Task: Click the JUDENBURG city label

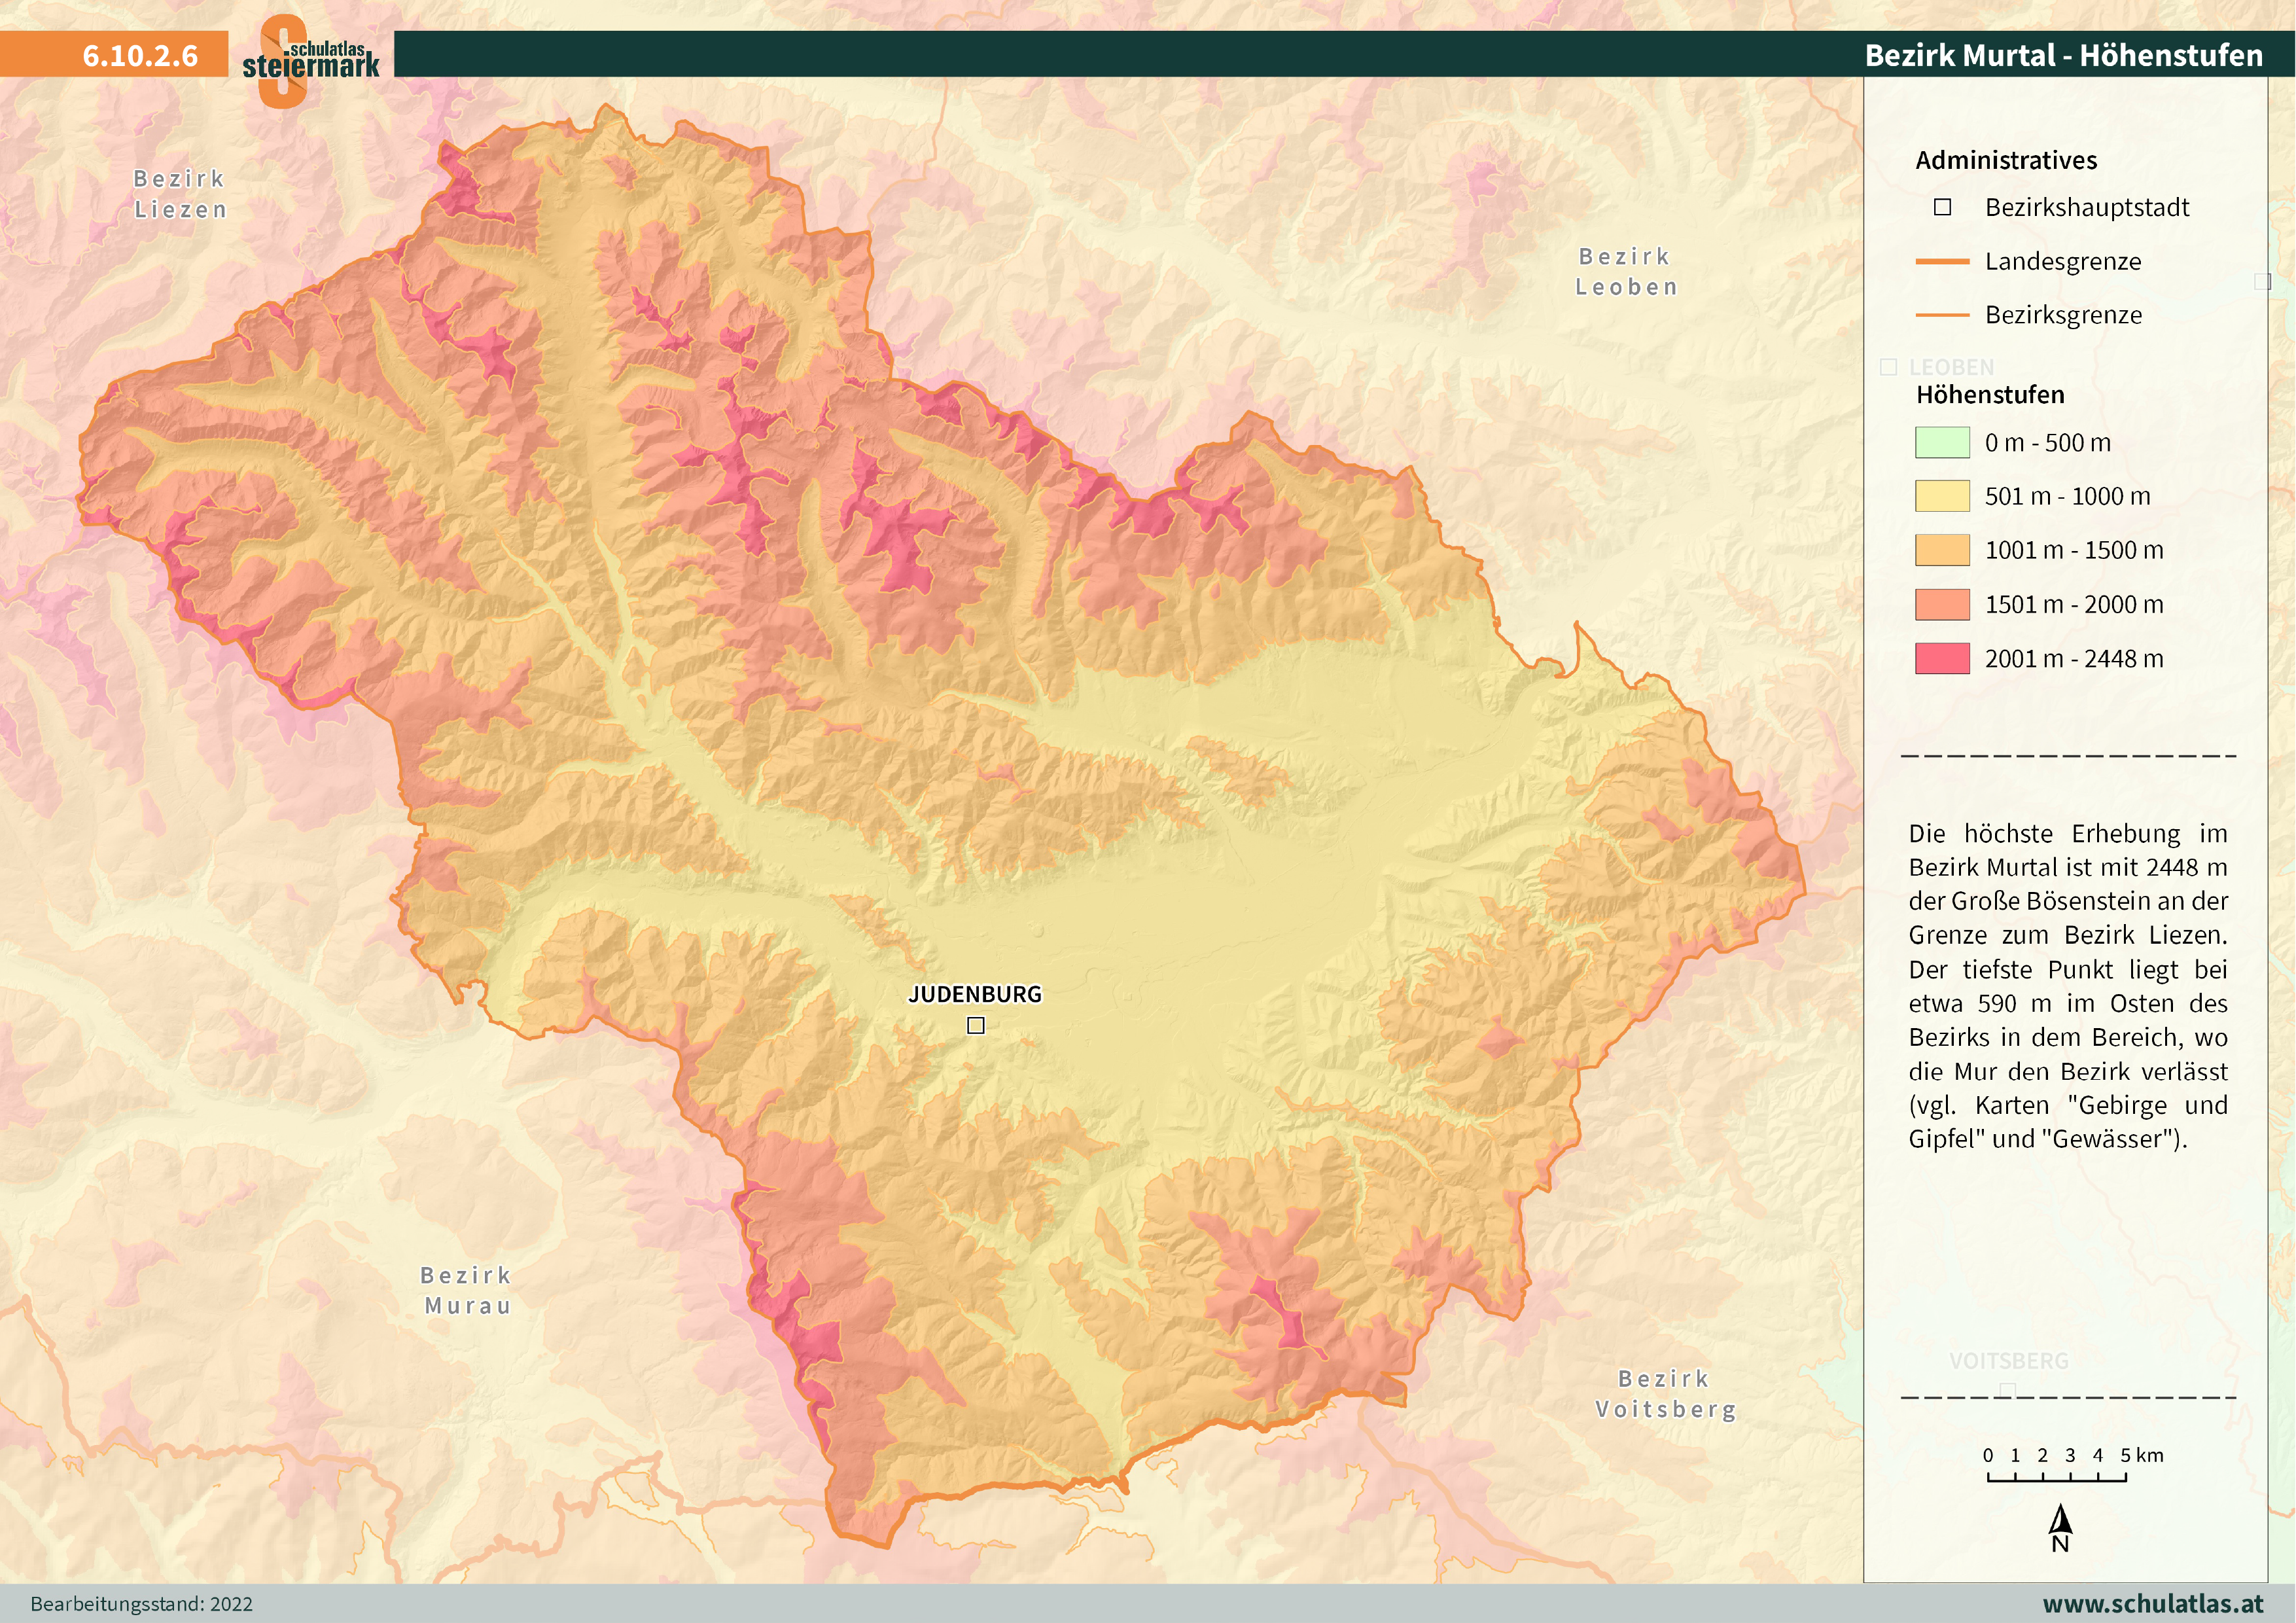Action: click(x=975, y=994)
